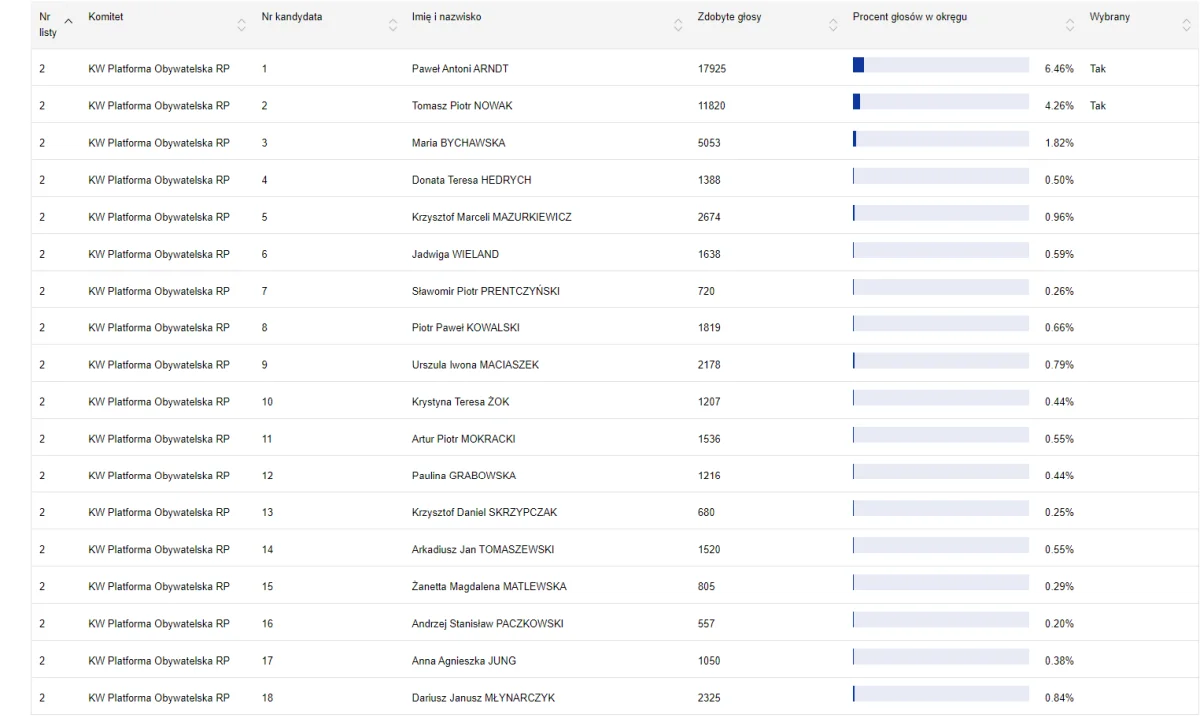Sort table by Komitet column arrows
Viewport: 1200px width, 718px height.
tap(241, 25)
